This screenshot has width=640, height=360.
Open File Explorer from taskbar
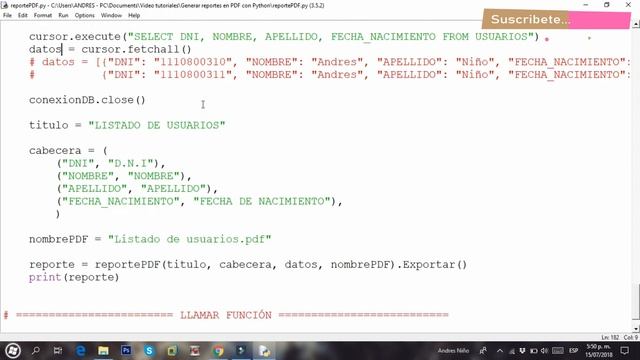[103, 350]
